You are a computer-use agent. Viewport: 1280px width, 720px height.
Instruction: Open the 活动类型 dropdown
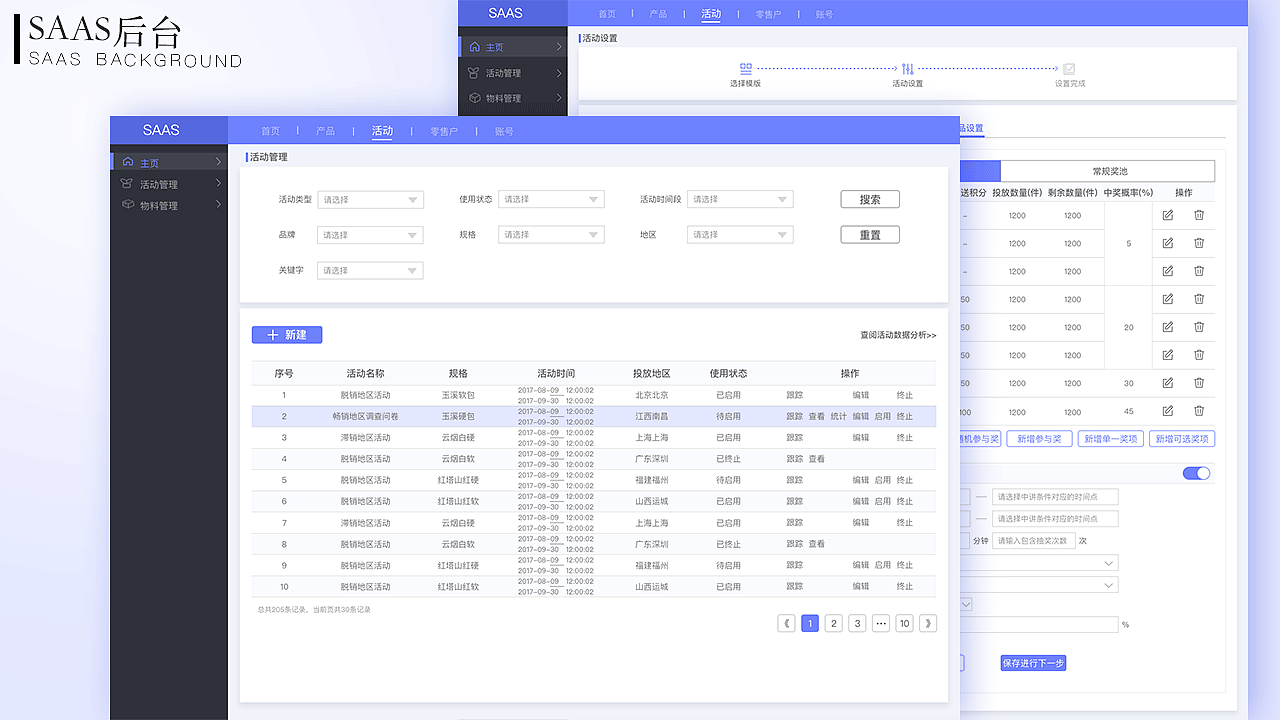pos(370,200)
